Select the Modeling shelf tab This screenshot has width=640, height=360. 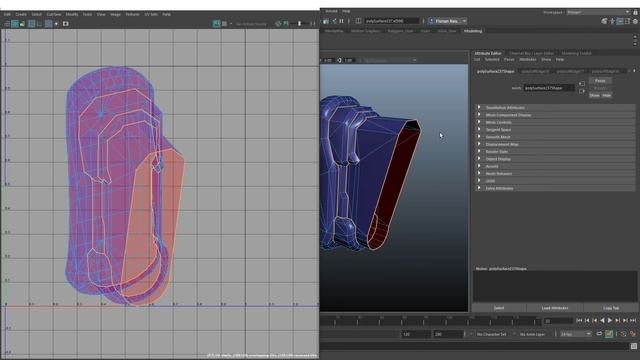click(473, 31)
